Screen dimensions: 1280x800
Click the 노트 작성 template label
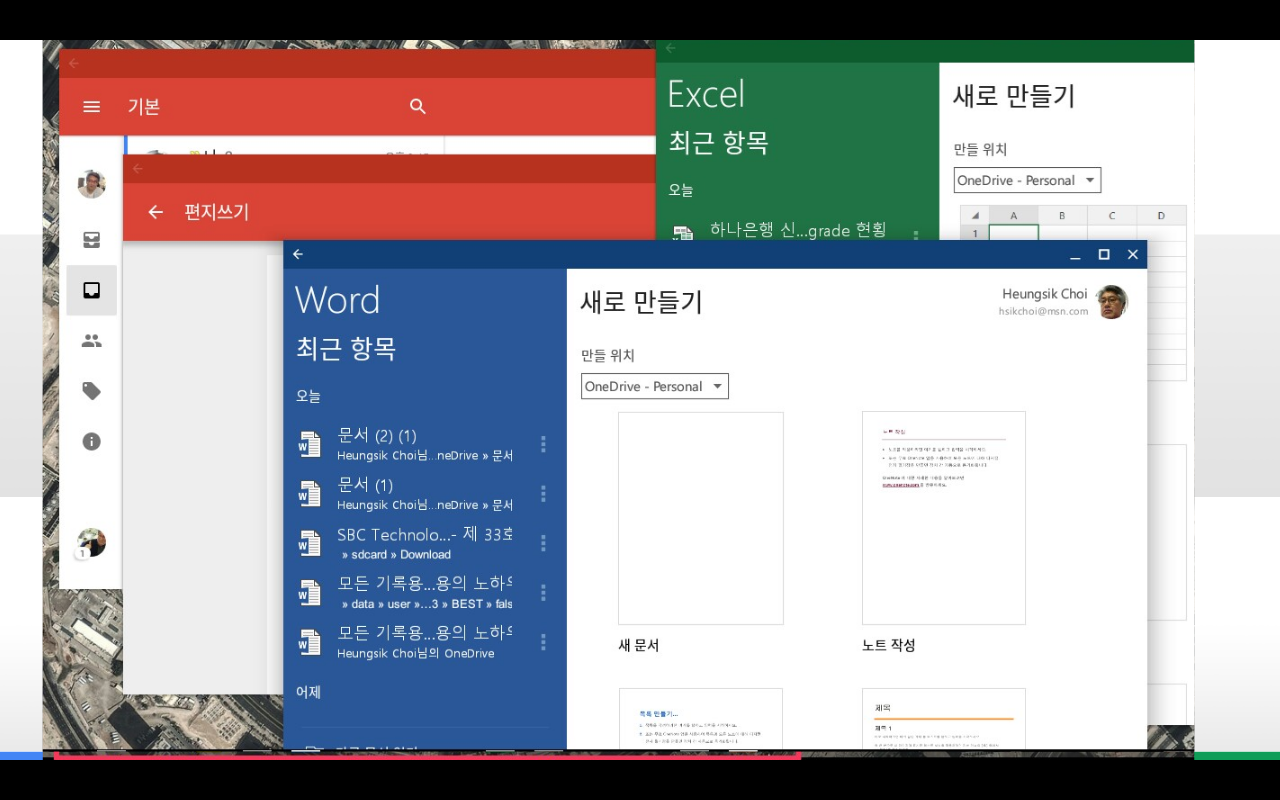coord(889,646)
